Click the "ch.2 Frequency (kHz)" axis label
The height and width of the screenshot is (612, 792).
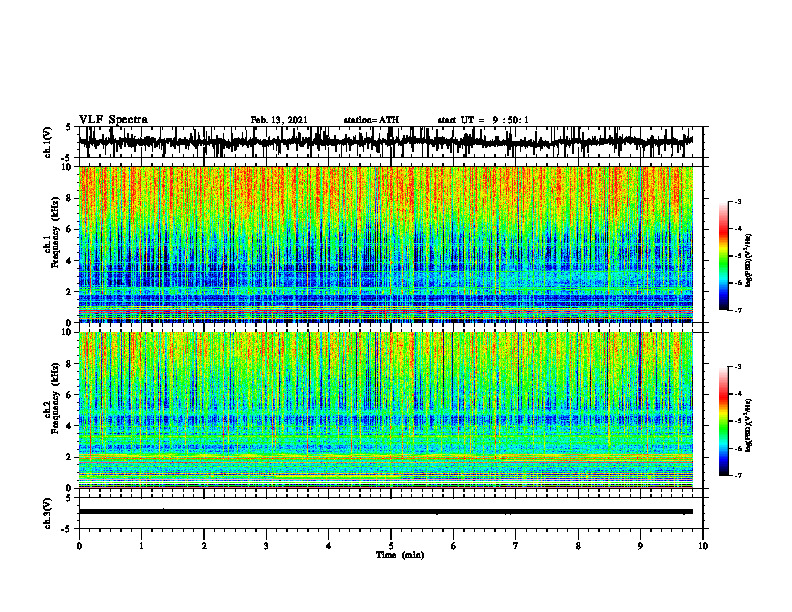point(51,398)
